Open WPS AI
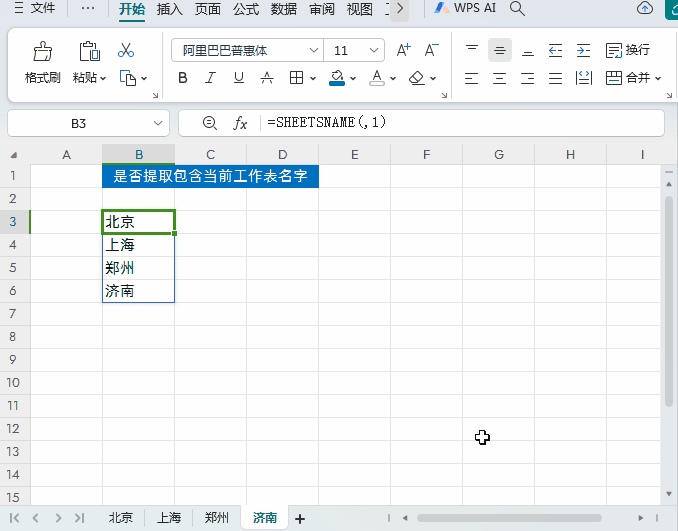 465,8
